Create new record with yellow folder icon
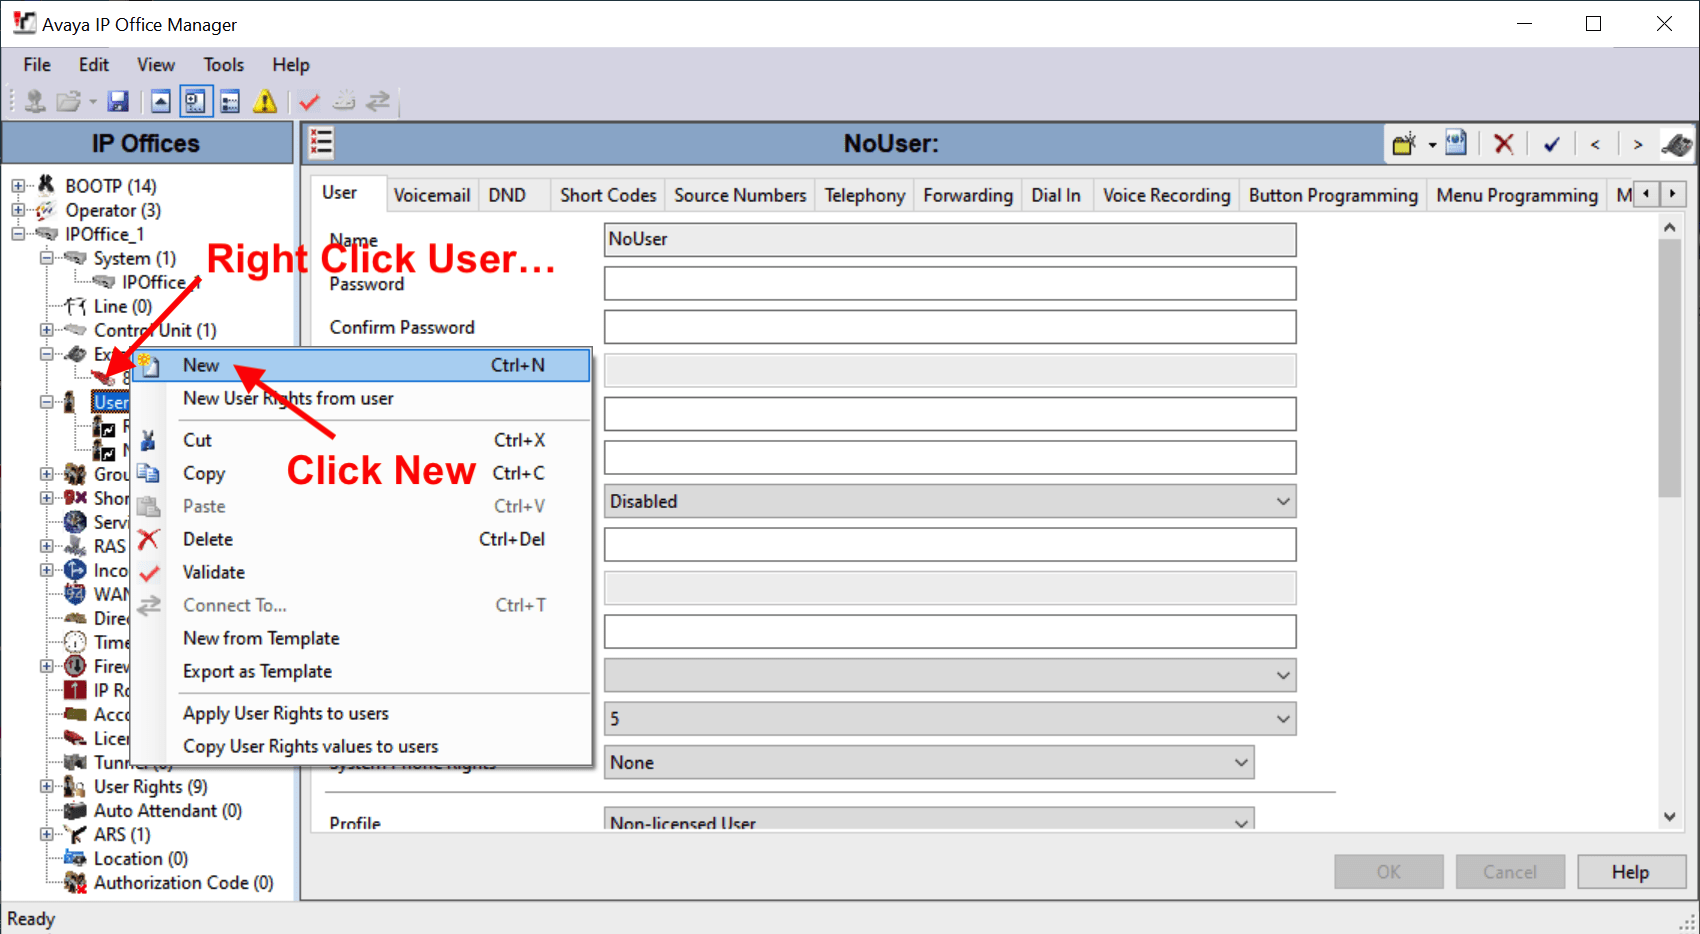 1404,144
